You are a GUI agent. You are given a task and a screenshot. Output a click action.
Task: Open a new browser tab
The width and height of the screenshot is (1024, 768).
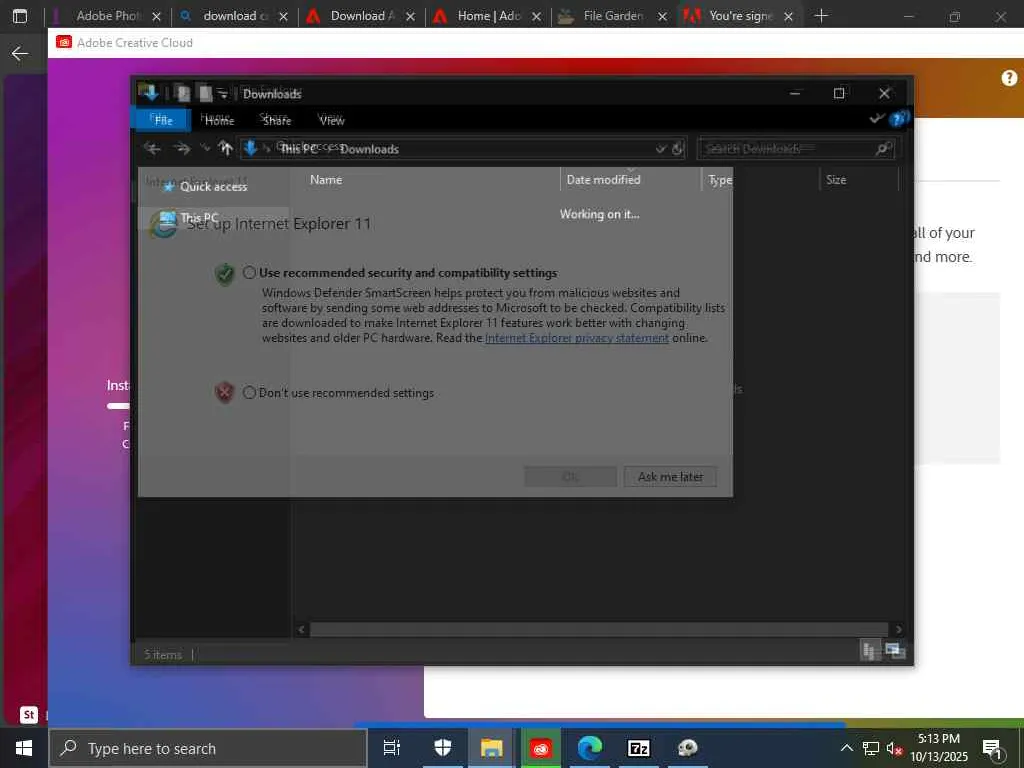click(822, 16)
